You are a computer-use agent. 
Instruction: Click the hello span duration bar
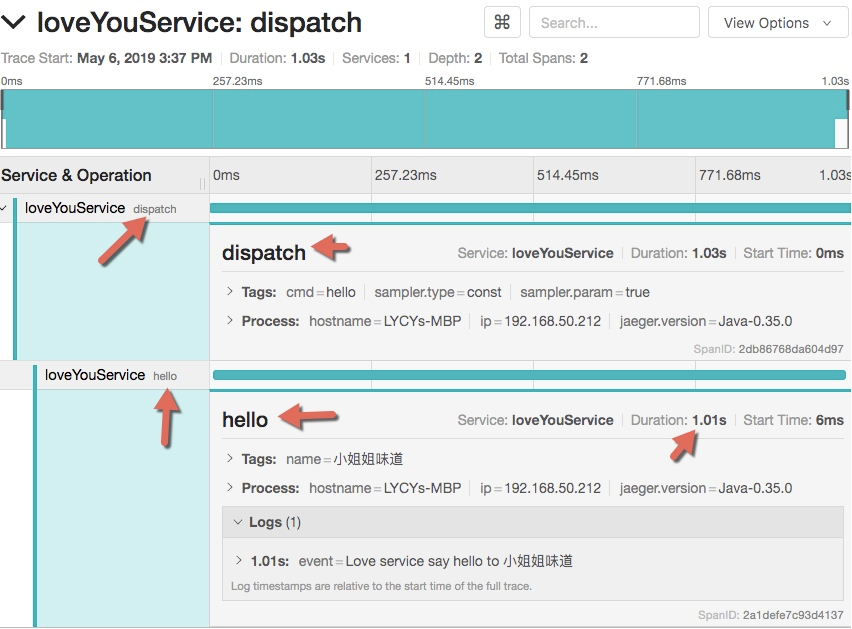coord(530,375)
